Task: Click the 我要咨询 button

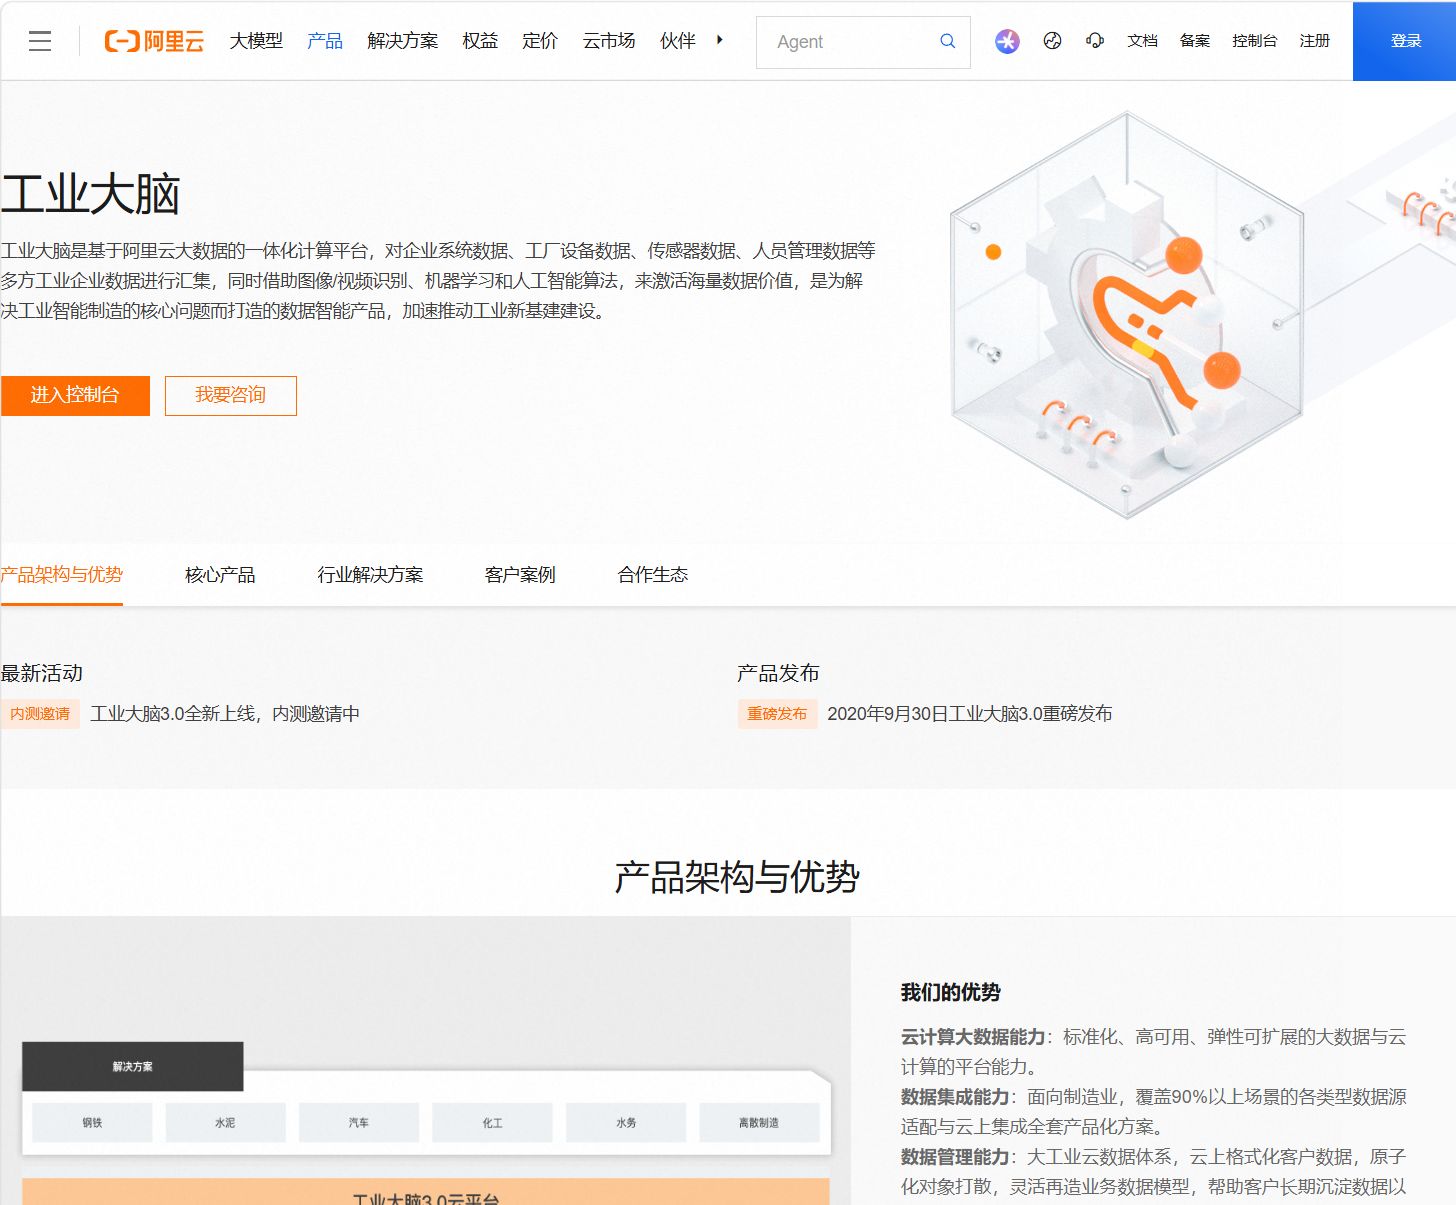Action: click(x=231, y=395)
